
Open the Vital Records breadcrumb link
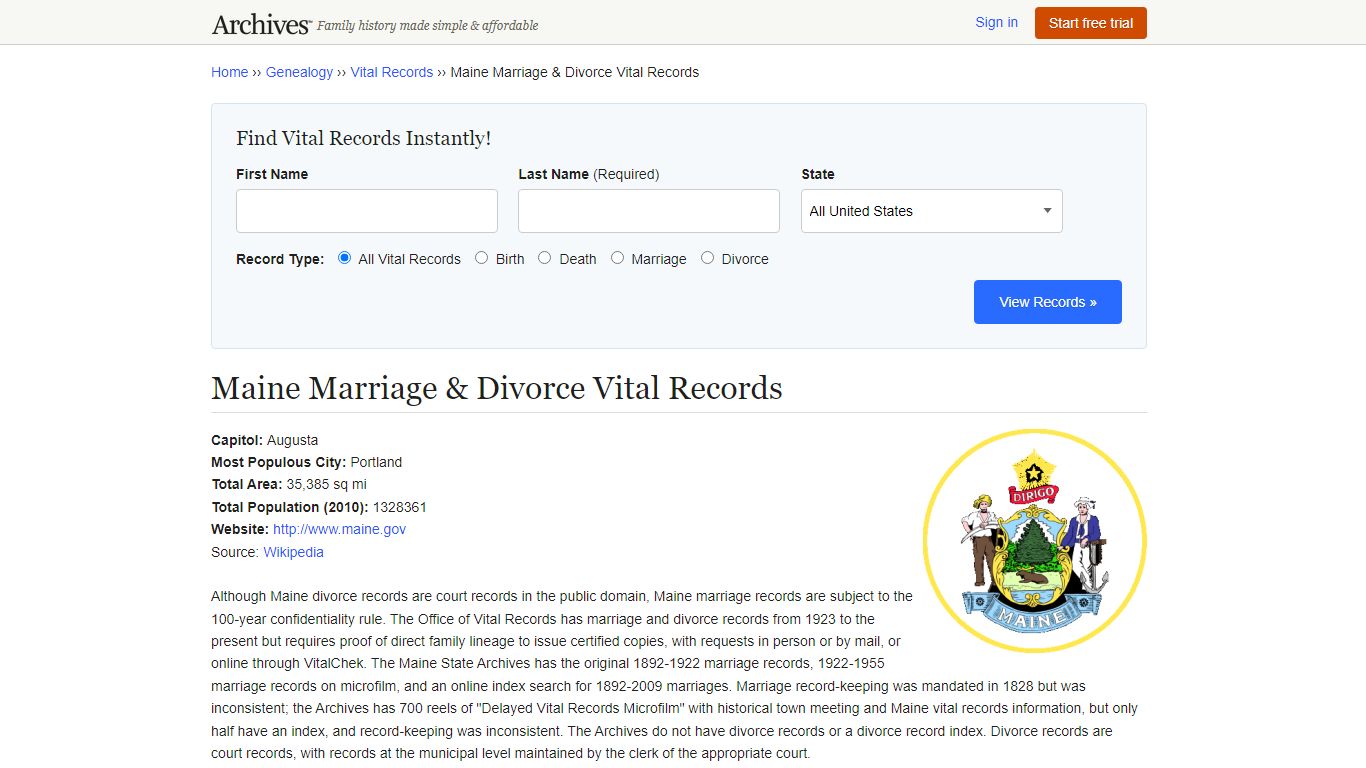(x=391, y=72)
